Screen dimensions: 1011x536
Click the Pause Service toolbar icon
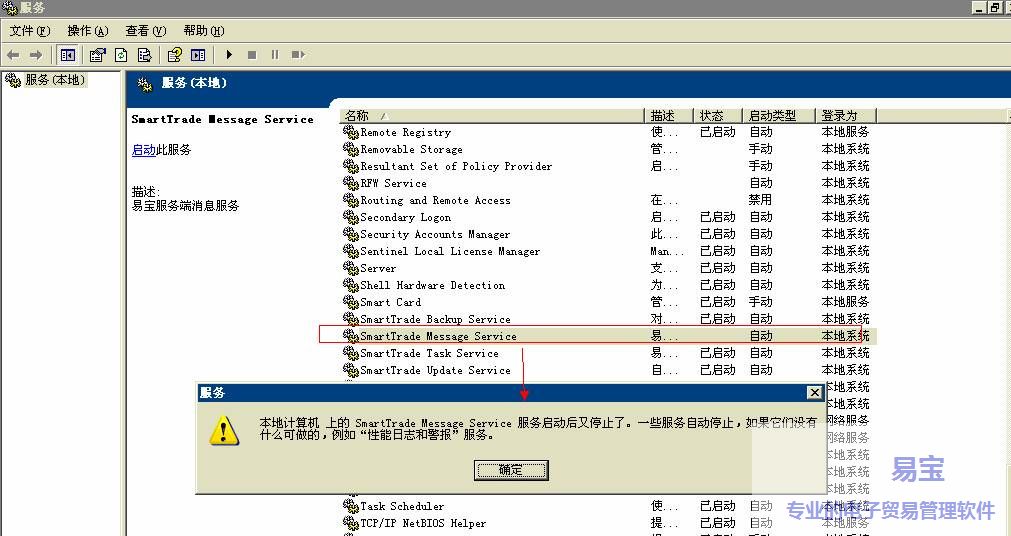click(274, 55)
